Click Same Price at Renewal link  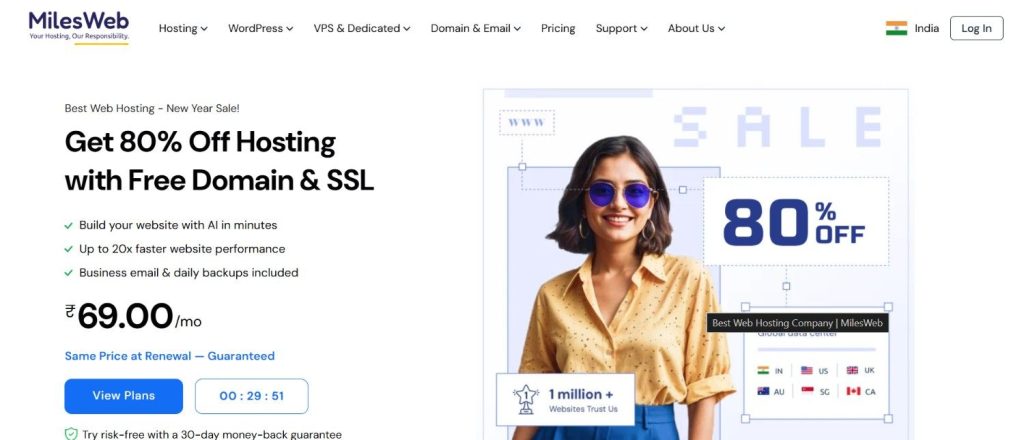coord(170,356)
